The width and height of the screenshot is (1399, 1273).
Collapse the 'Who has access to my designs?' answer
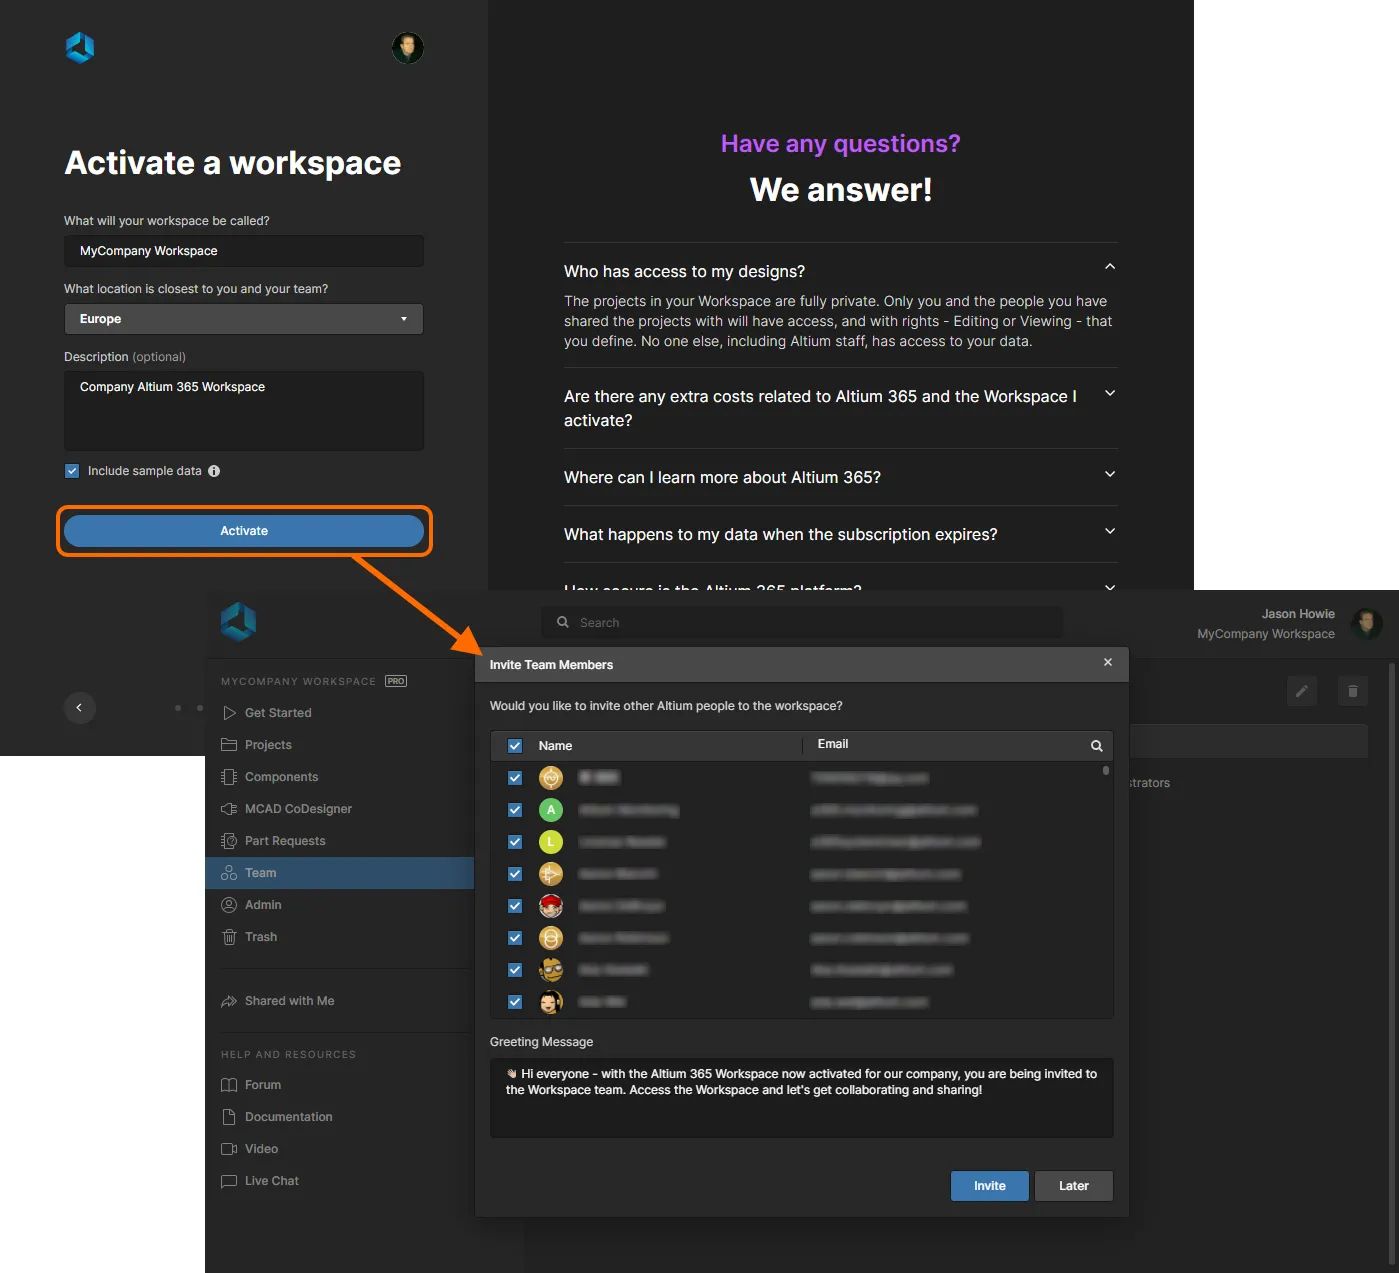click(1110, 267)
